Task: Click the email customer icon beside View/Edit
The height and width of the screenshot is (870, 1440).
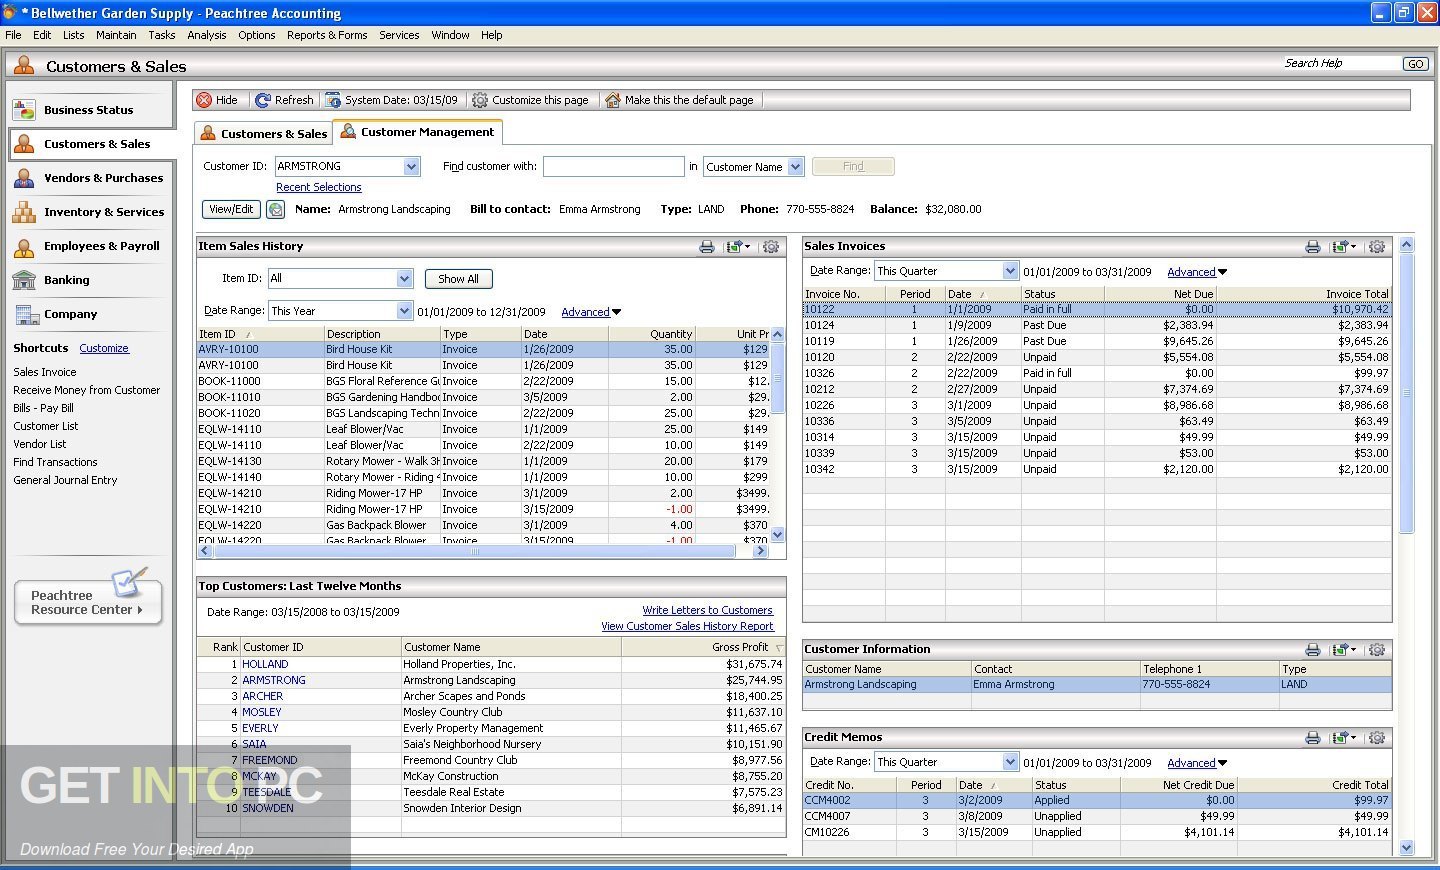Action: (x=275, y=209)
